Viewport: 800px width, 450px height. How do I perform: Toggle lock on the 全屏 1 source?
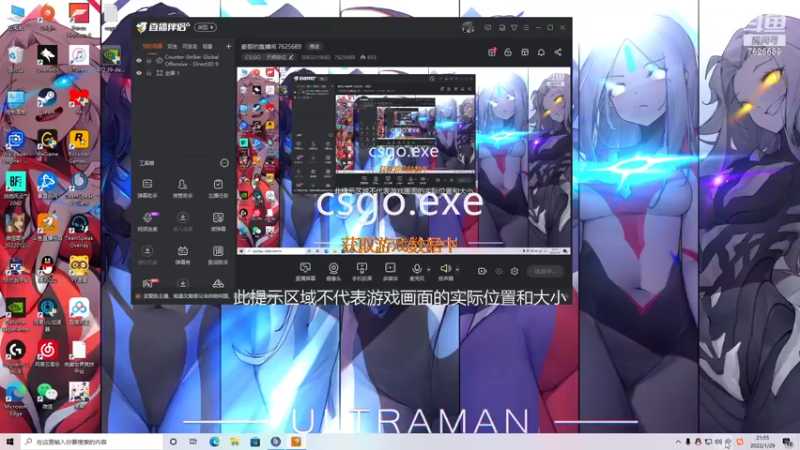pyautogui.click(x=149, y=73)
